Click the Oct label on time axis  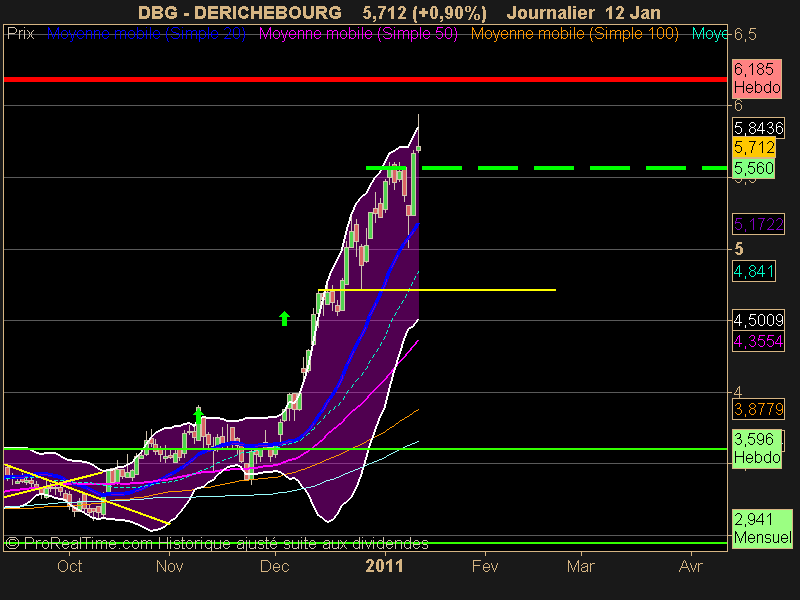(x=69, y=566)
